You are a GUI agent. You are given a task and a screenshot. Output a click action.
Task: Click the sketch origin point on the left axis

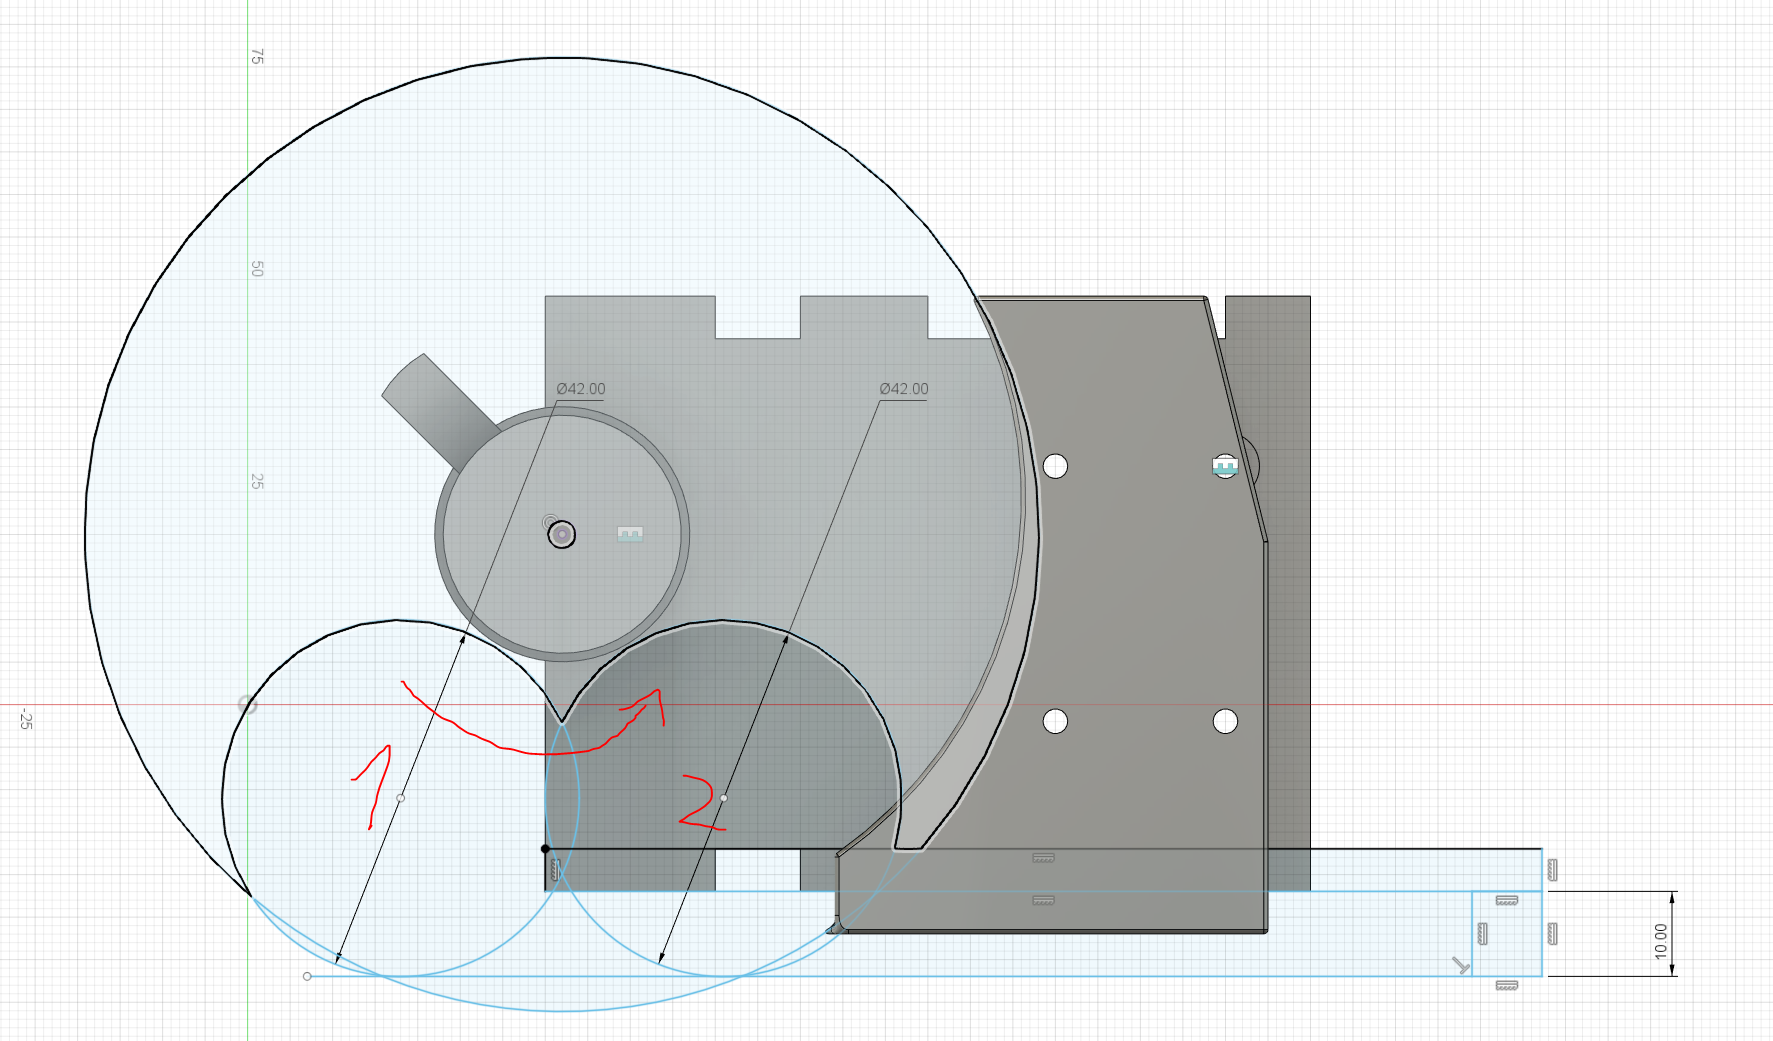coord(248,703)
